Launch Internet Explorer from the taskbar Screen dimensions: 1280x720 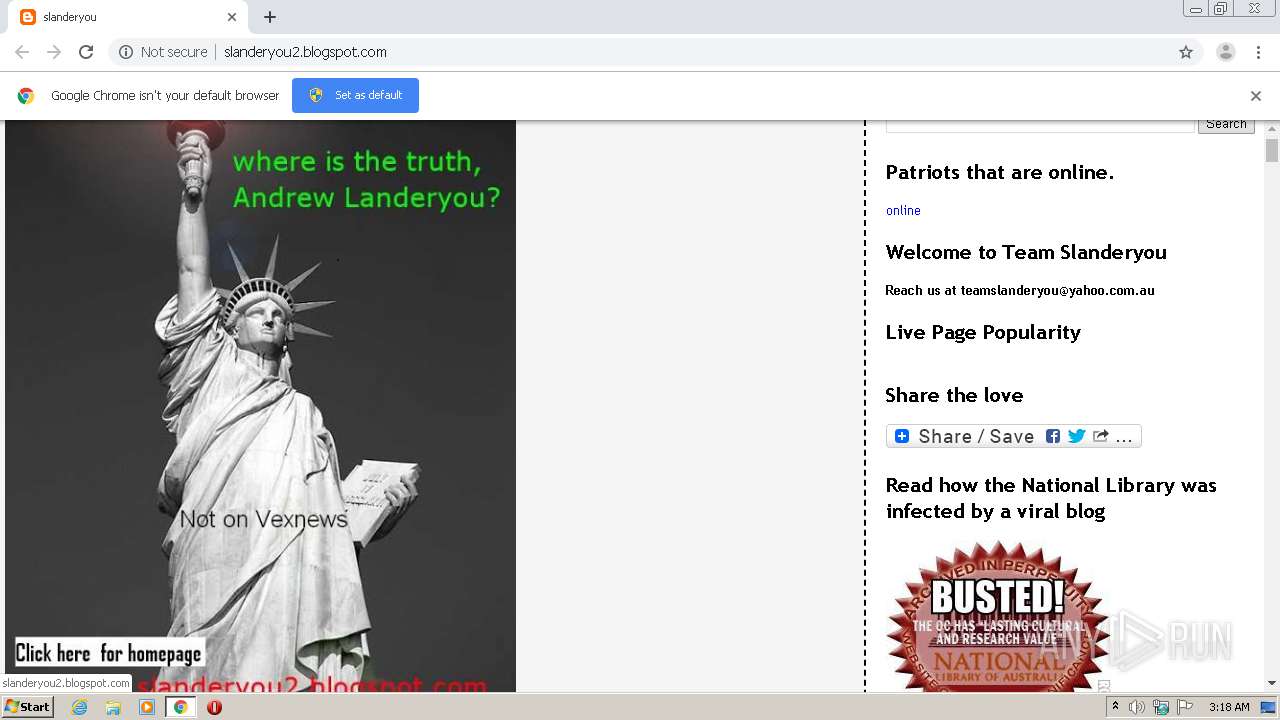(x=79, y=707)
